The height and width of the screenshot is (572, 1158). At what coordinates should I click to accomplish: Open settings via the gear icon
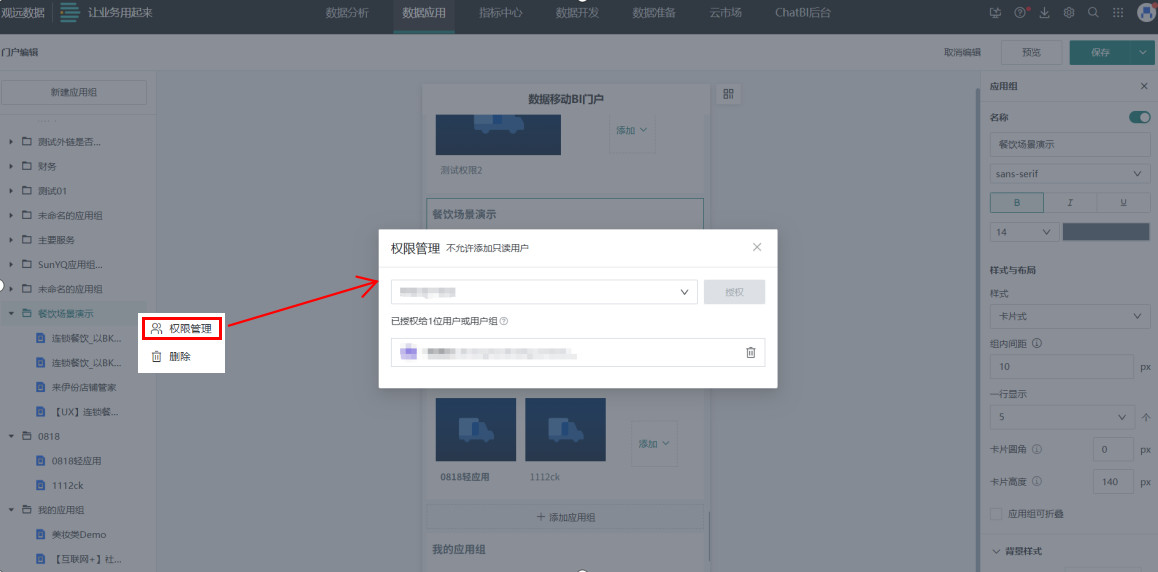[1069, 13]
